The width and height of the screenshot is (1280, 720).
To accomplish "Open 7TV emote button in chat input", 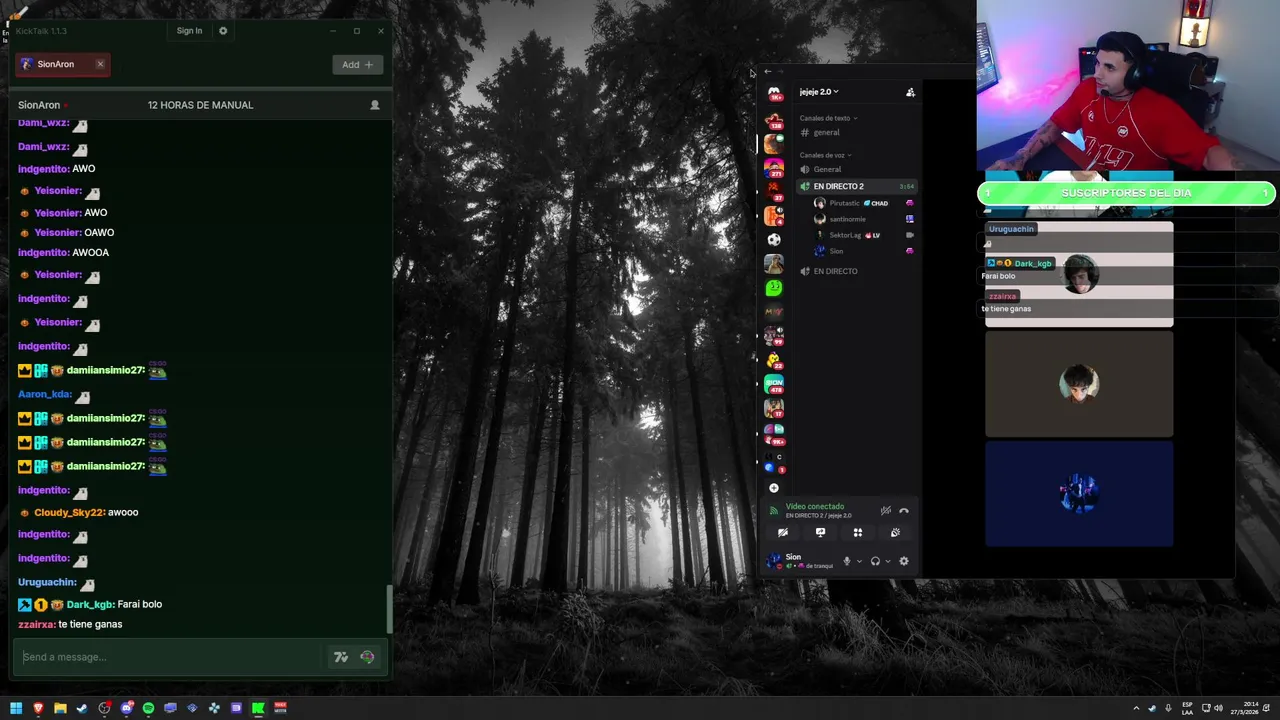I will [341, 657].
